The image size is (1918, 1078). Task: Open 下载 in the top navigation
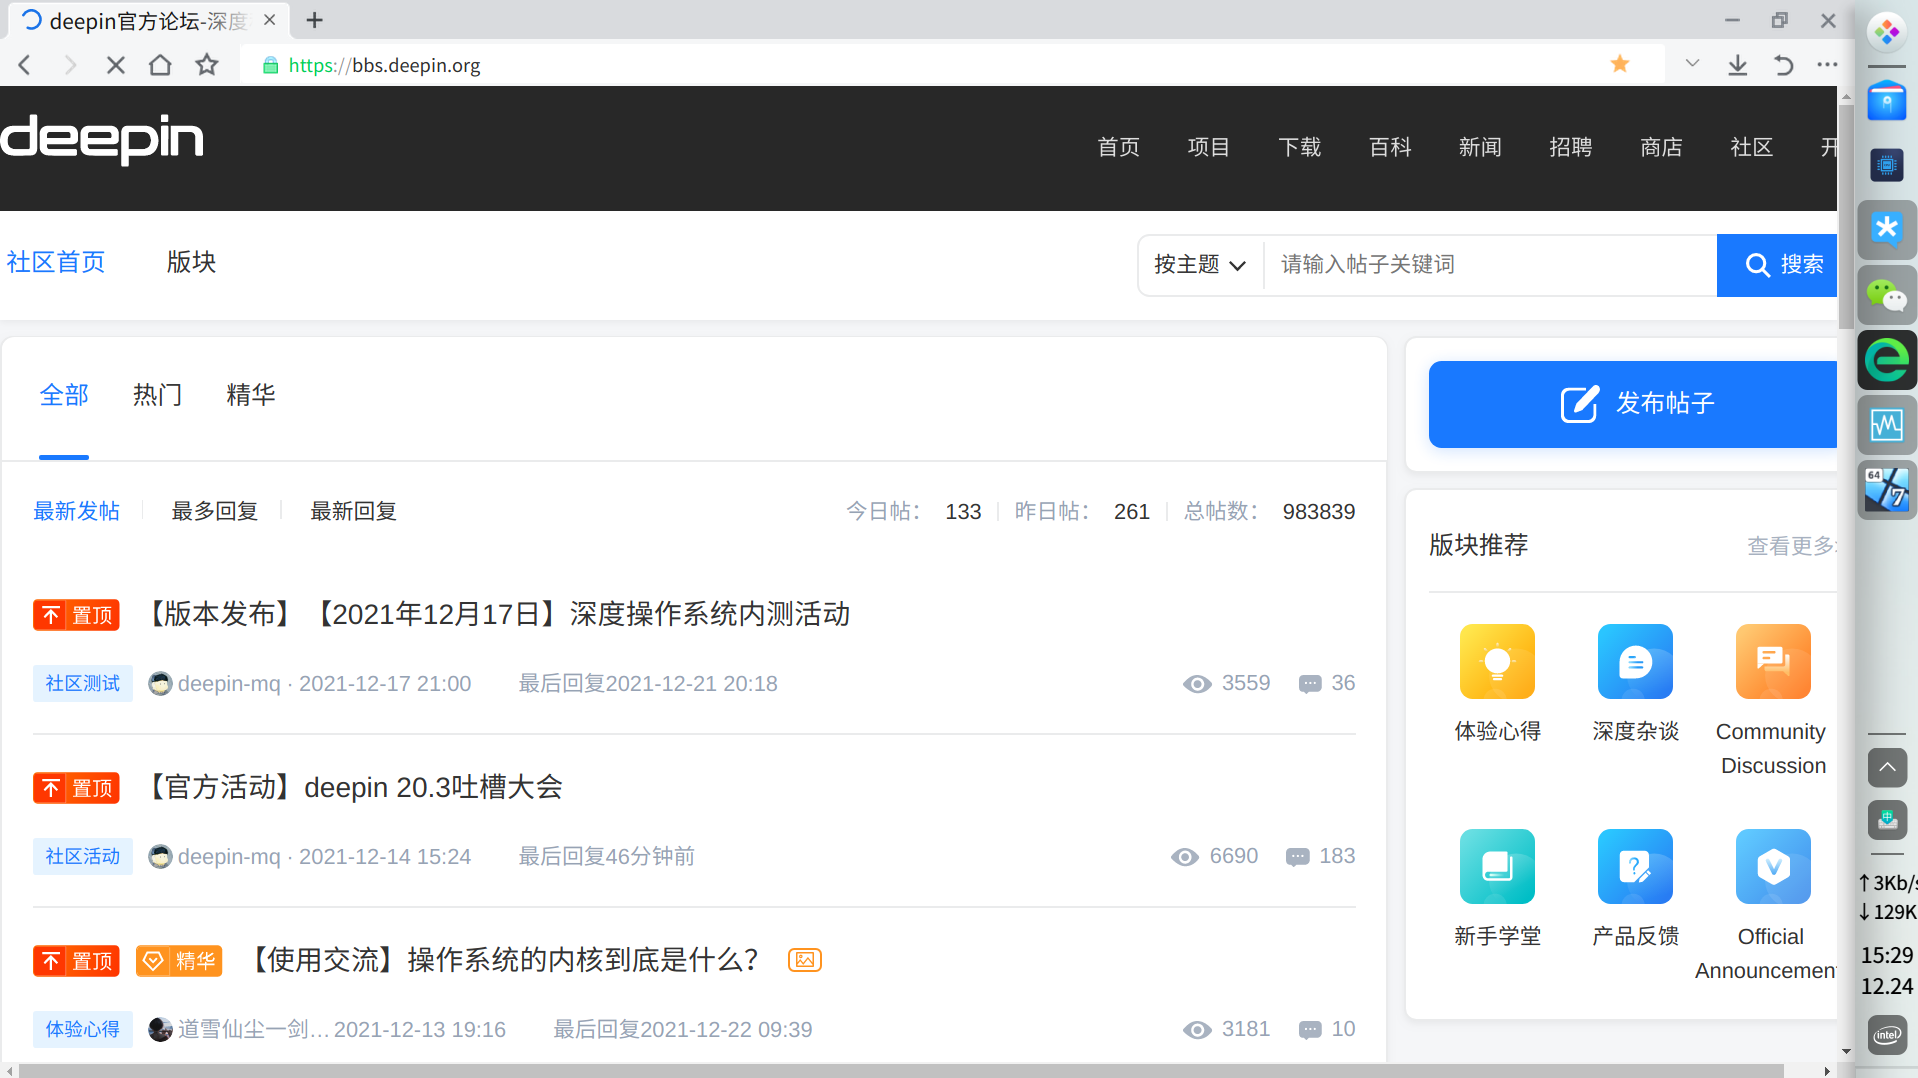(1299, 148)
